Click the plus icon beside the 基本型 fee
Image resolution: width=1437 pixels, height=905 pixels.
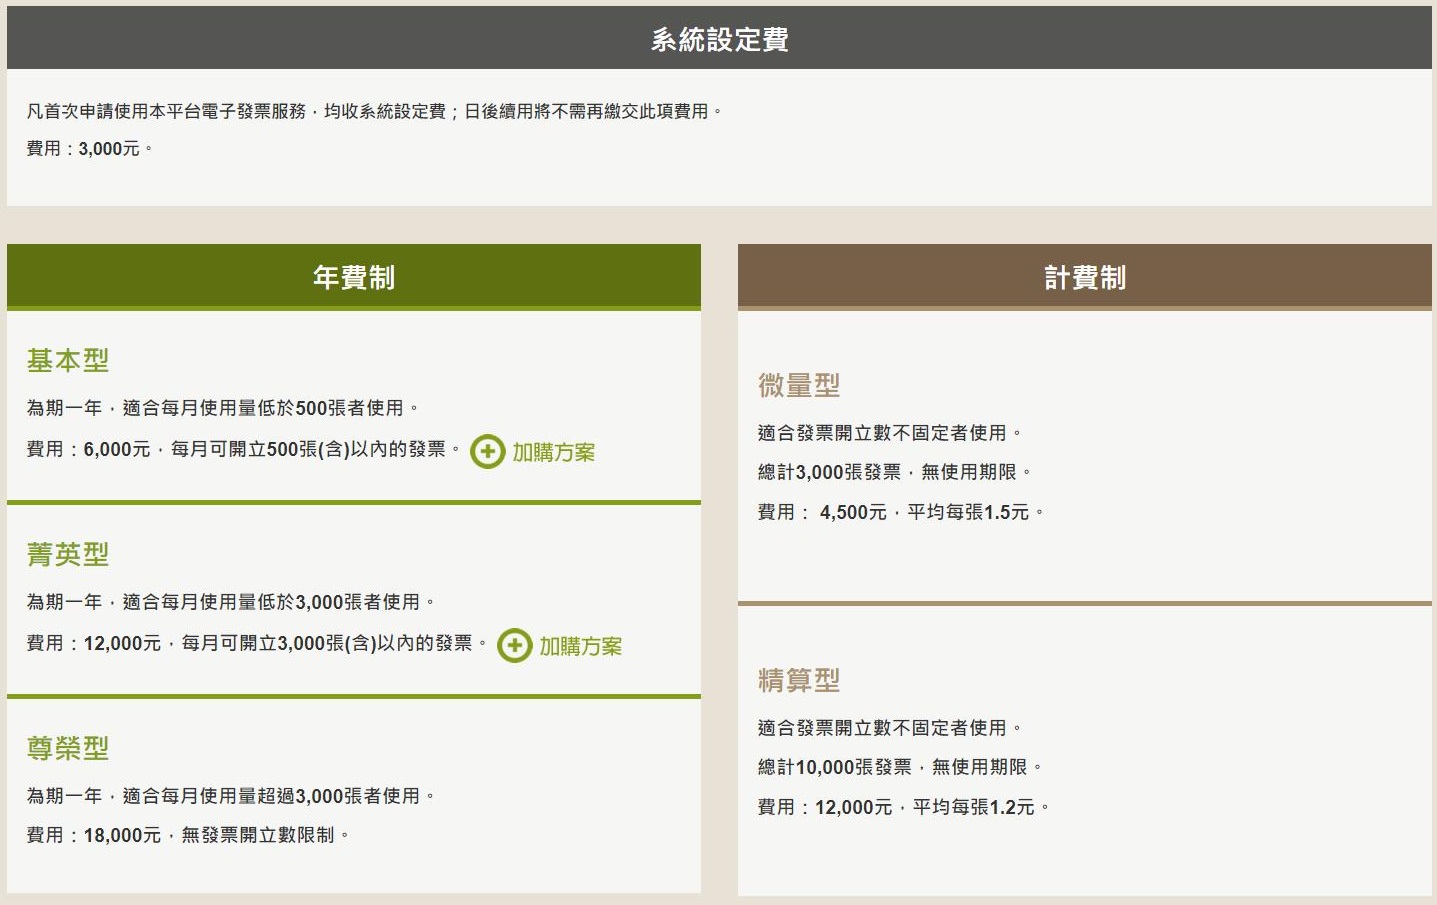tap(487, 452)
